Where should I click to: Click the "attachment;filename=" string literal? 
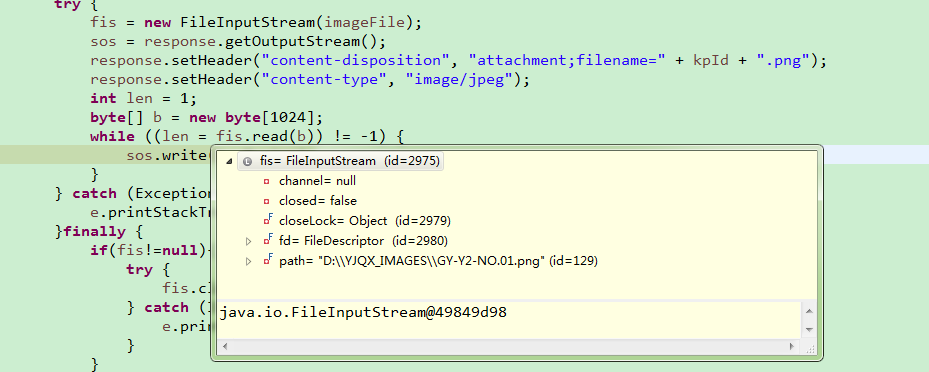tap(568, 60)
